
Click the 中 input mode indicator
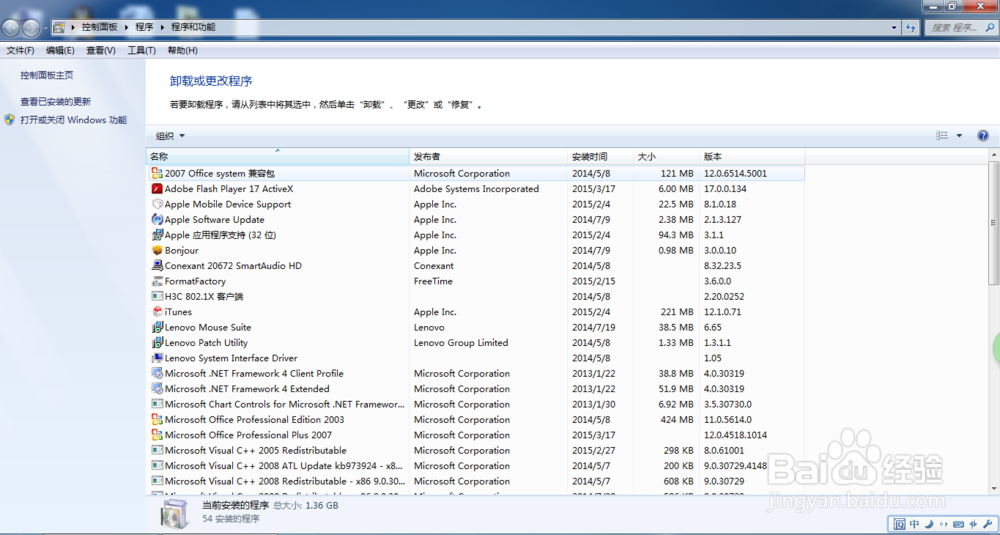tap(915, 524)
